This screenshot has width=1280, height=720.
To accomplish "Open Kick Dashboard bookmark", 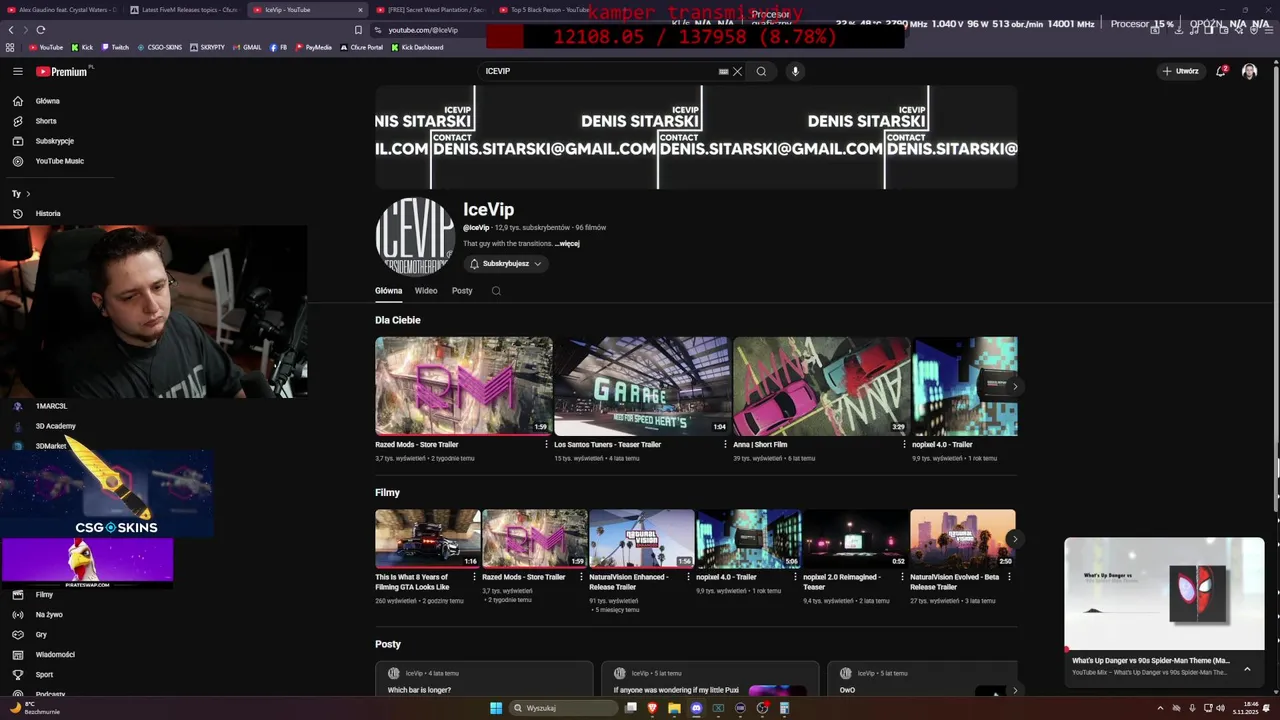I will coord(417,47).
